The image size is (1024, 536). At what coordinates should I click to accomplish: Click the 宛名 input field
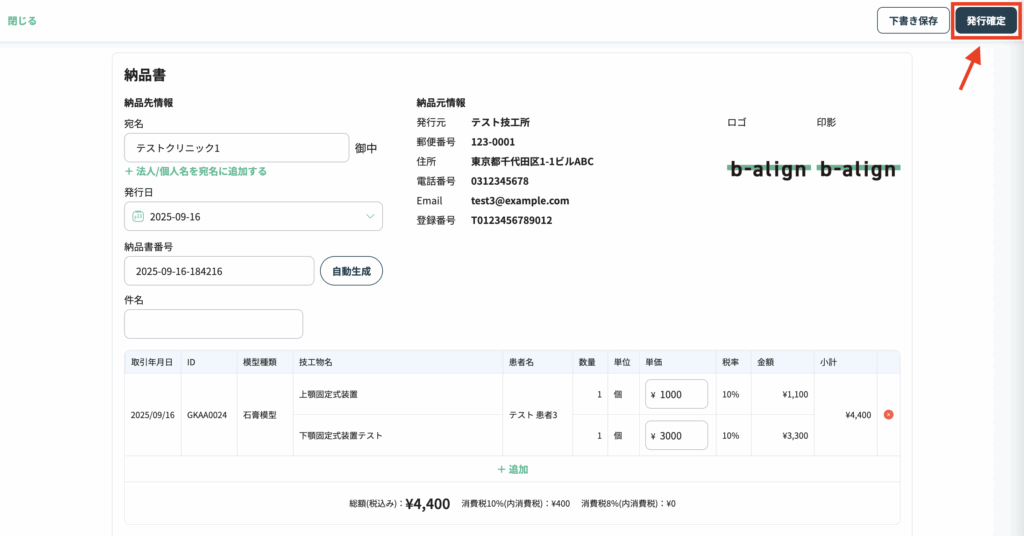(x=236, y=148)
